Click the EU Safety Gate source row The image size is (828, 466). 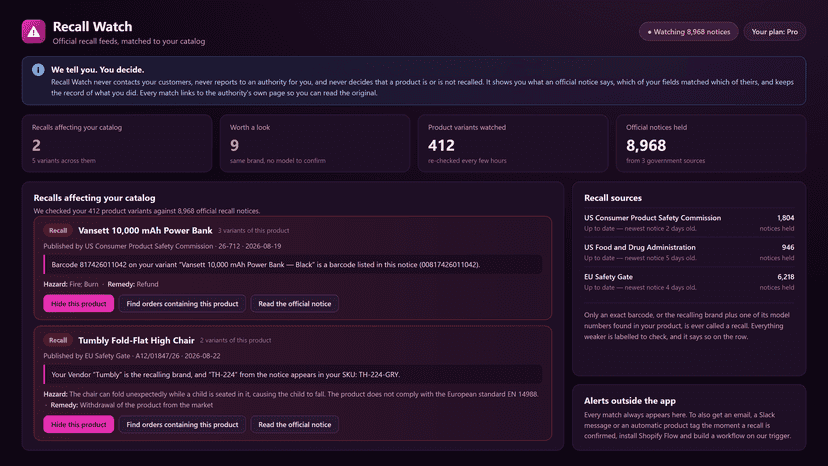[x=689, y=282]
